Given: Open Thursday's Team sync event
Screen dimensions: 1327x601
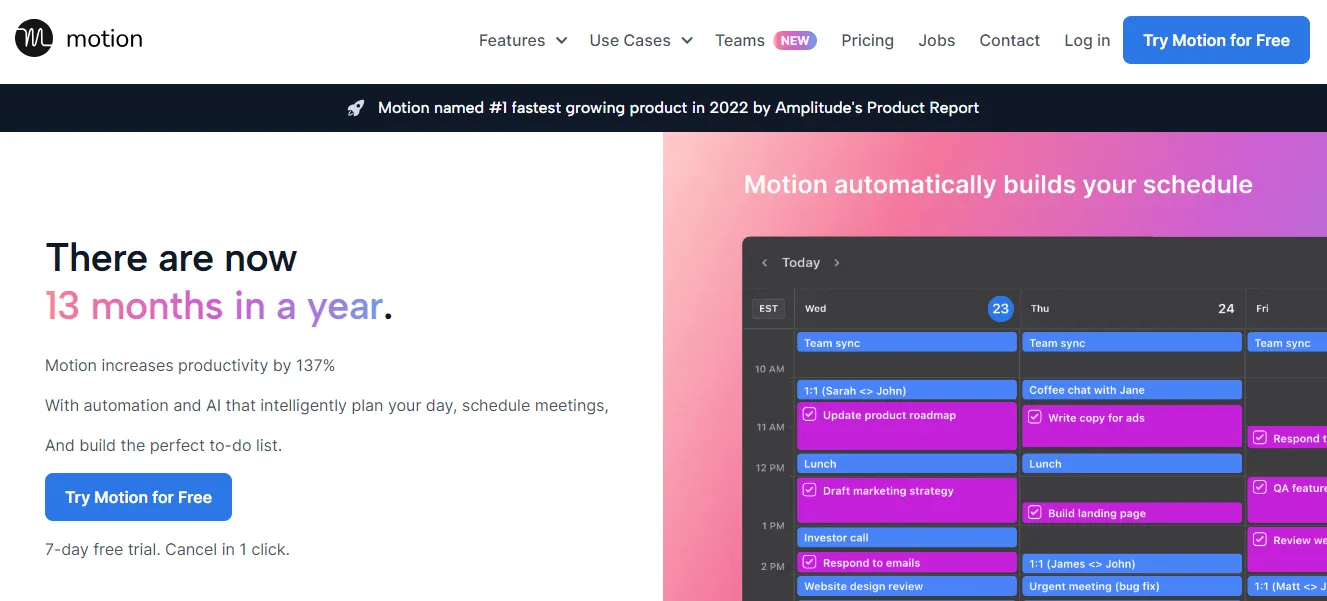Looking at the screenshot, I should pos(1132,343).
